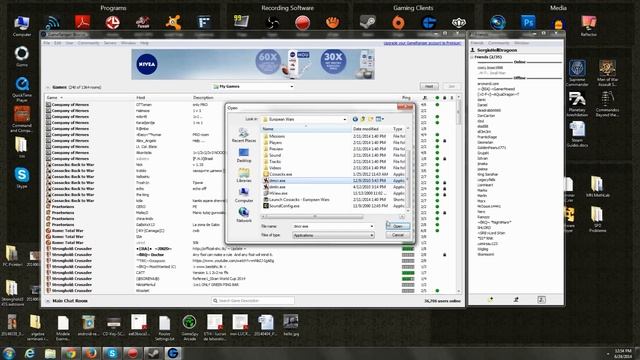Open the User menu in GameRanger
Image resolution: width=640 pixels, height=360 pixels.
click(x=69, y=43)
